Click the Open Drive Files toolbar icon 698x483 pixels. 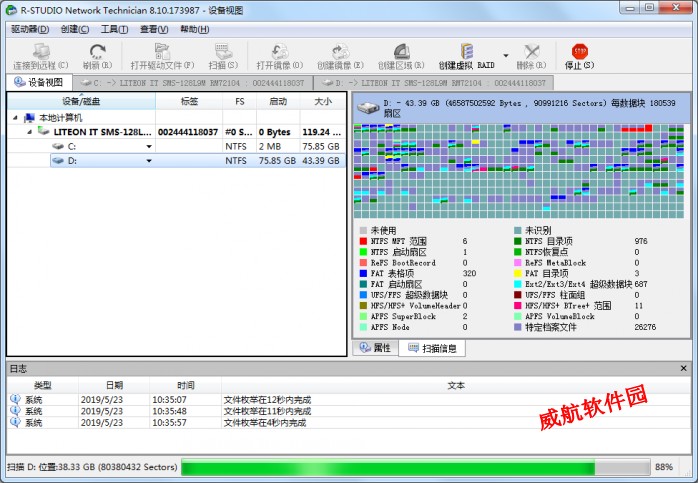coord(162,52)
